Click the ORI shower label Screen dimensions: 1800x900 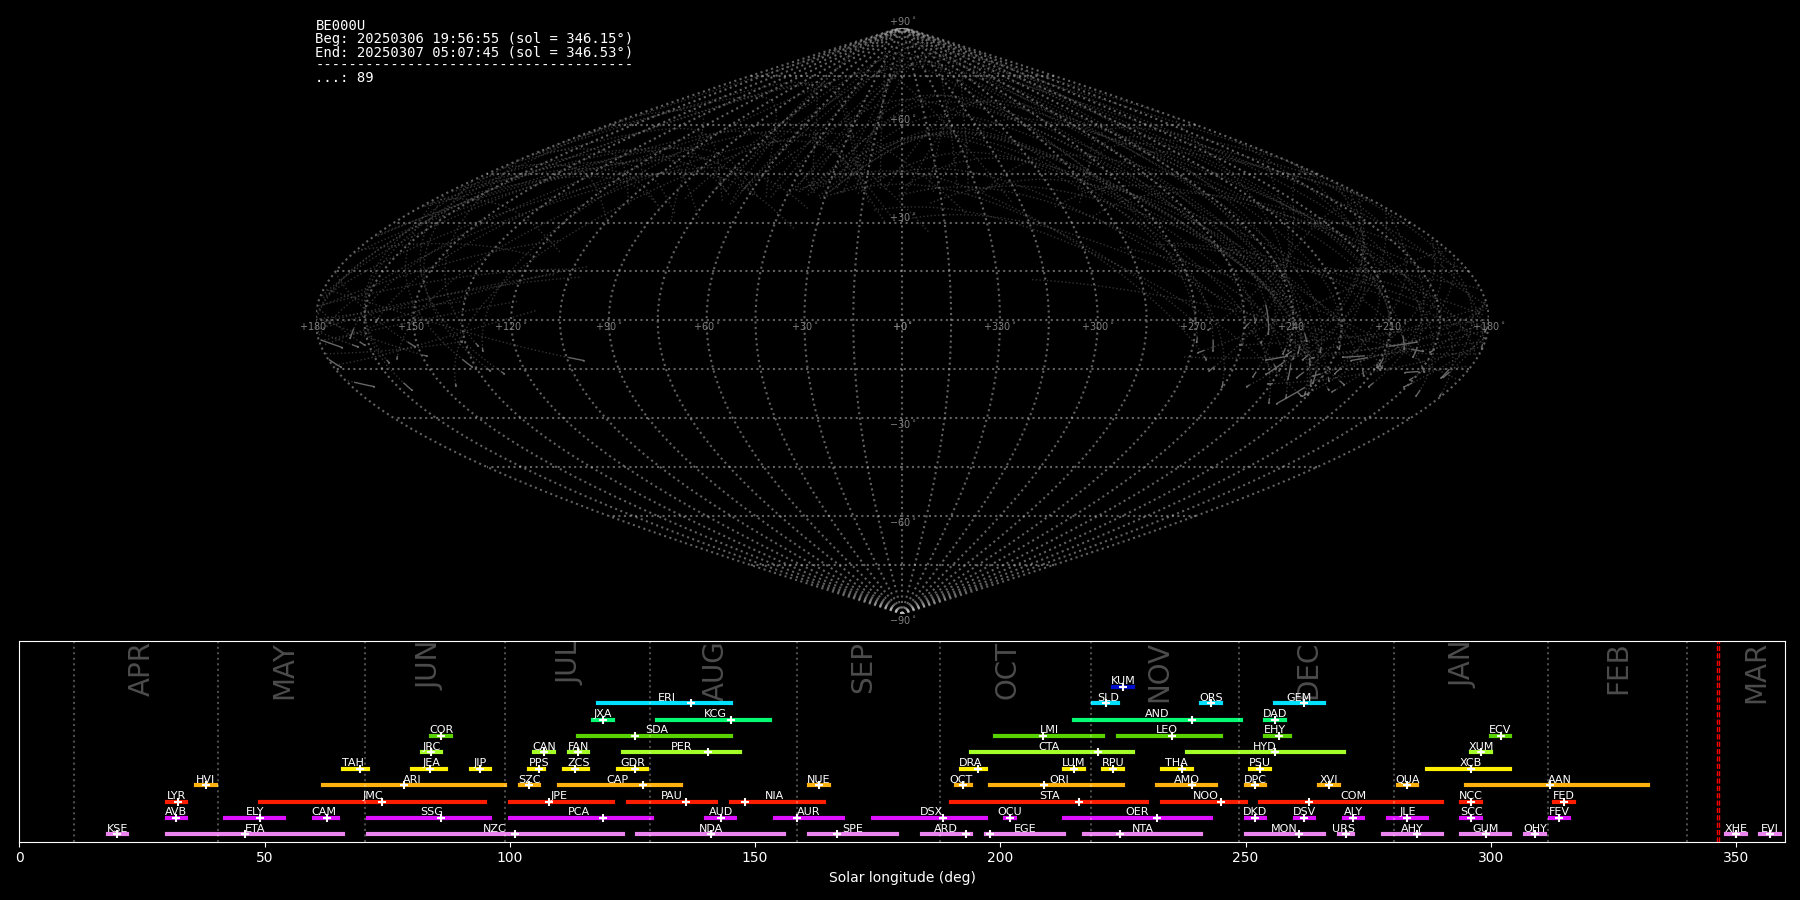tap(1059, 780)
